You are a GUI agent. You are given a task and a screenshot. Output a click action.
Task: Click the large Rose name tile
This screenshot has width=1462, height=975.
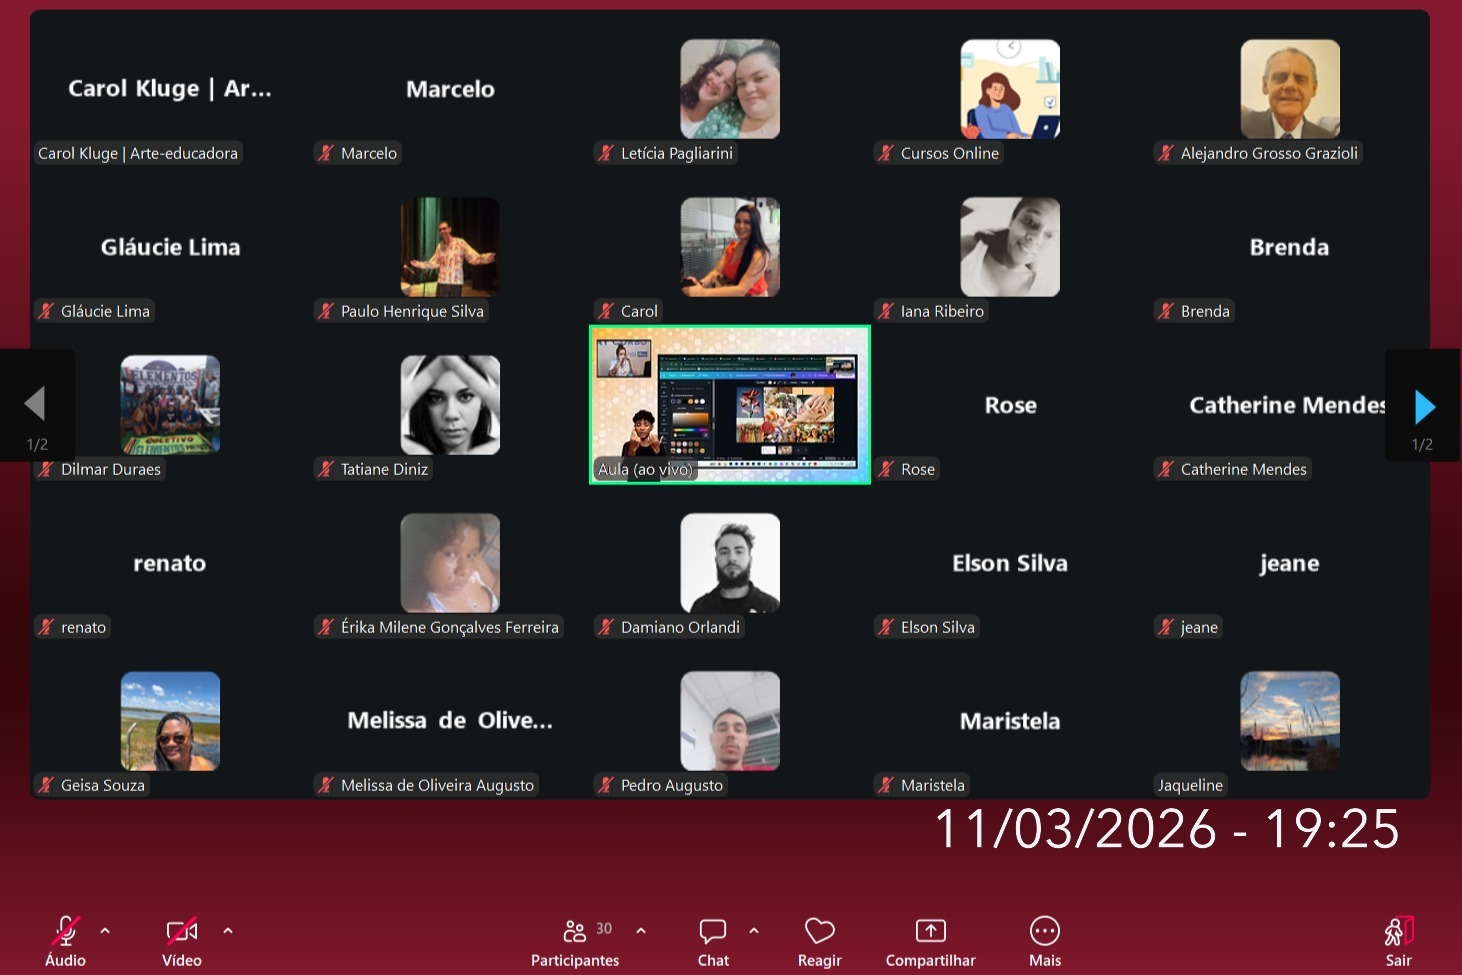(x=1010, y=405)
